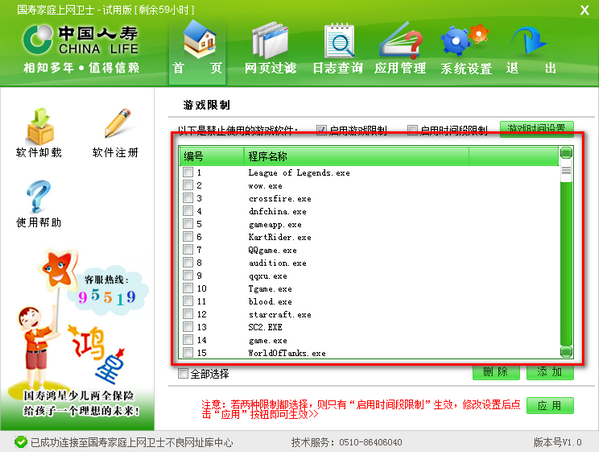Toggle 启用时间段限制 checkbox
Screen dimensions: 599x452
click(412, 130)
